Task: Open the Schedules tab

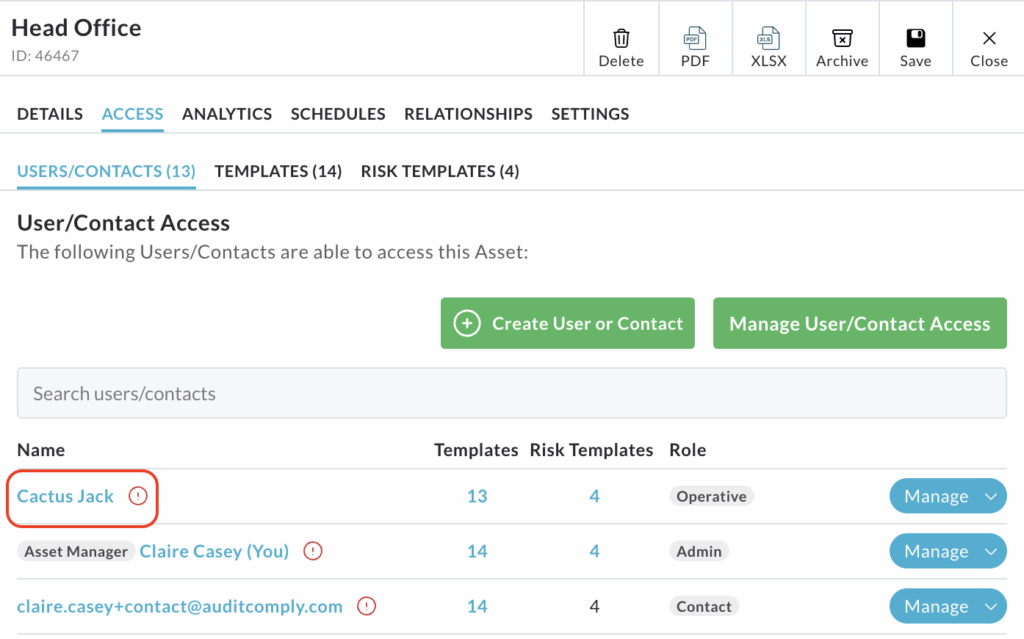Action: coord(338,114)
